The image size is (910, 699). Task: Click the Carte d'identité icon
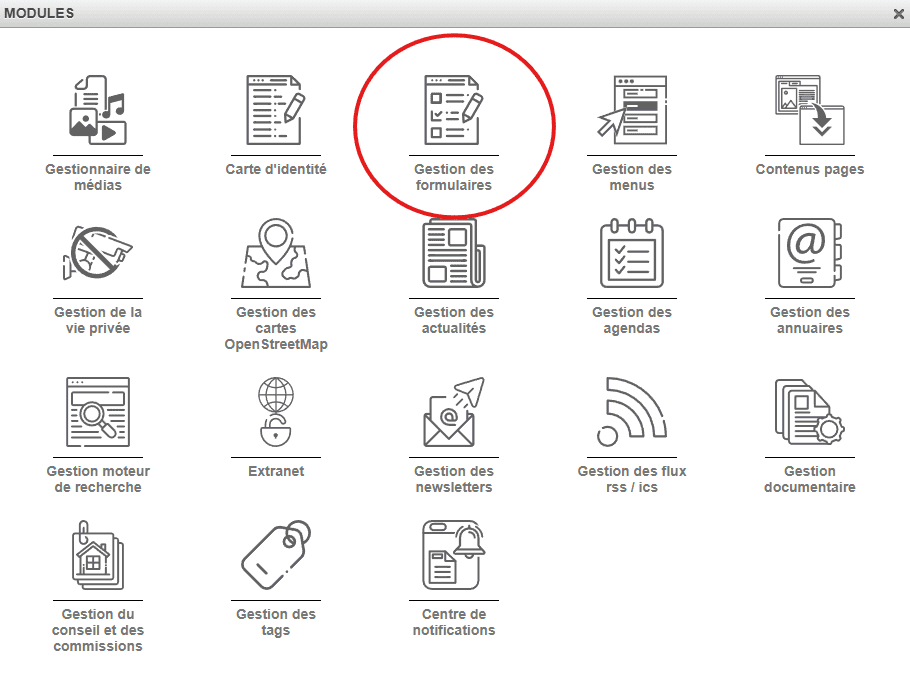(276, 110)
